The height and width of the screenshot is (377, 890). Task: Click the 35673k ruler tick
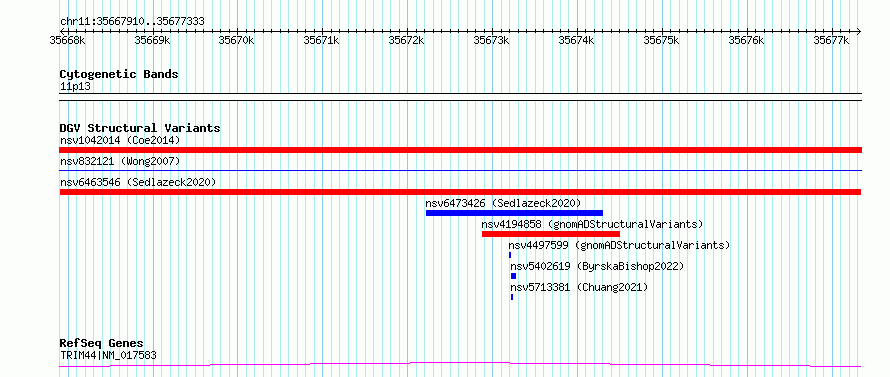492,40
